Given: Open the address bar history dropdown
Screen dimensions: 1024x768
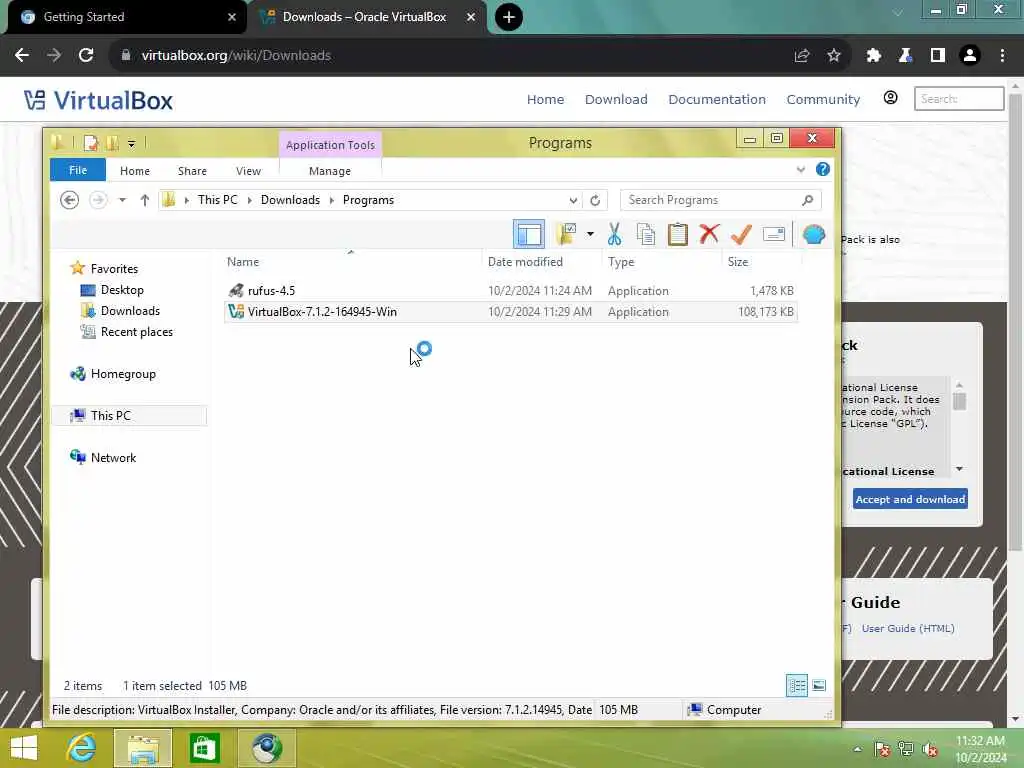Looking at the screenshot, I should [x=573, y=200].
